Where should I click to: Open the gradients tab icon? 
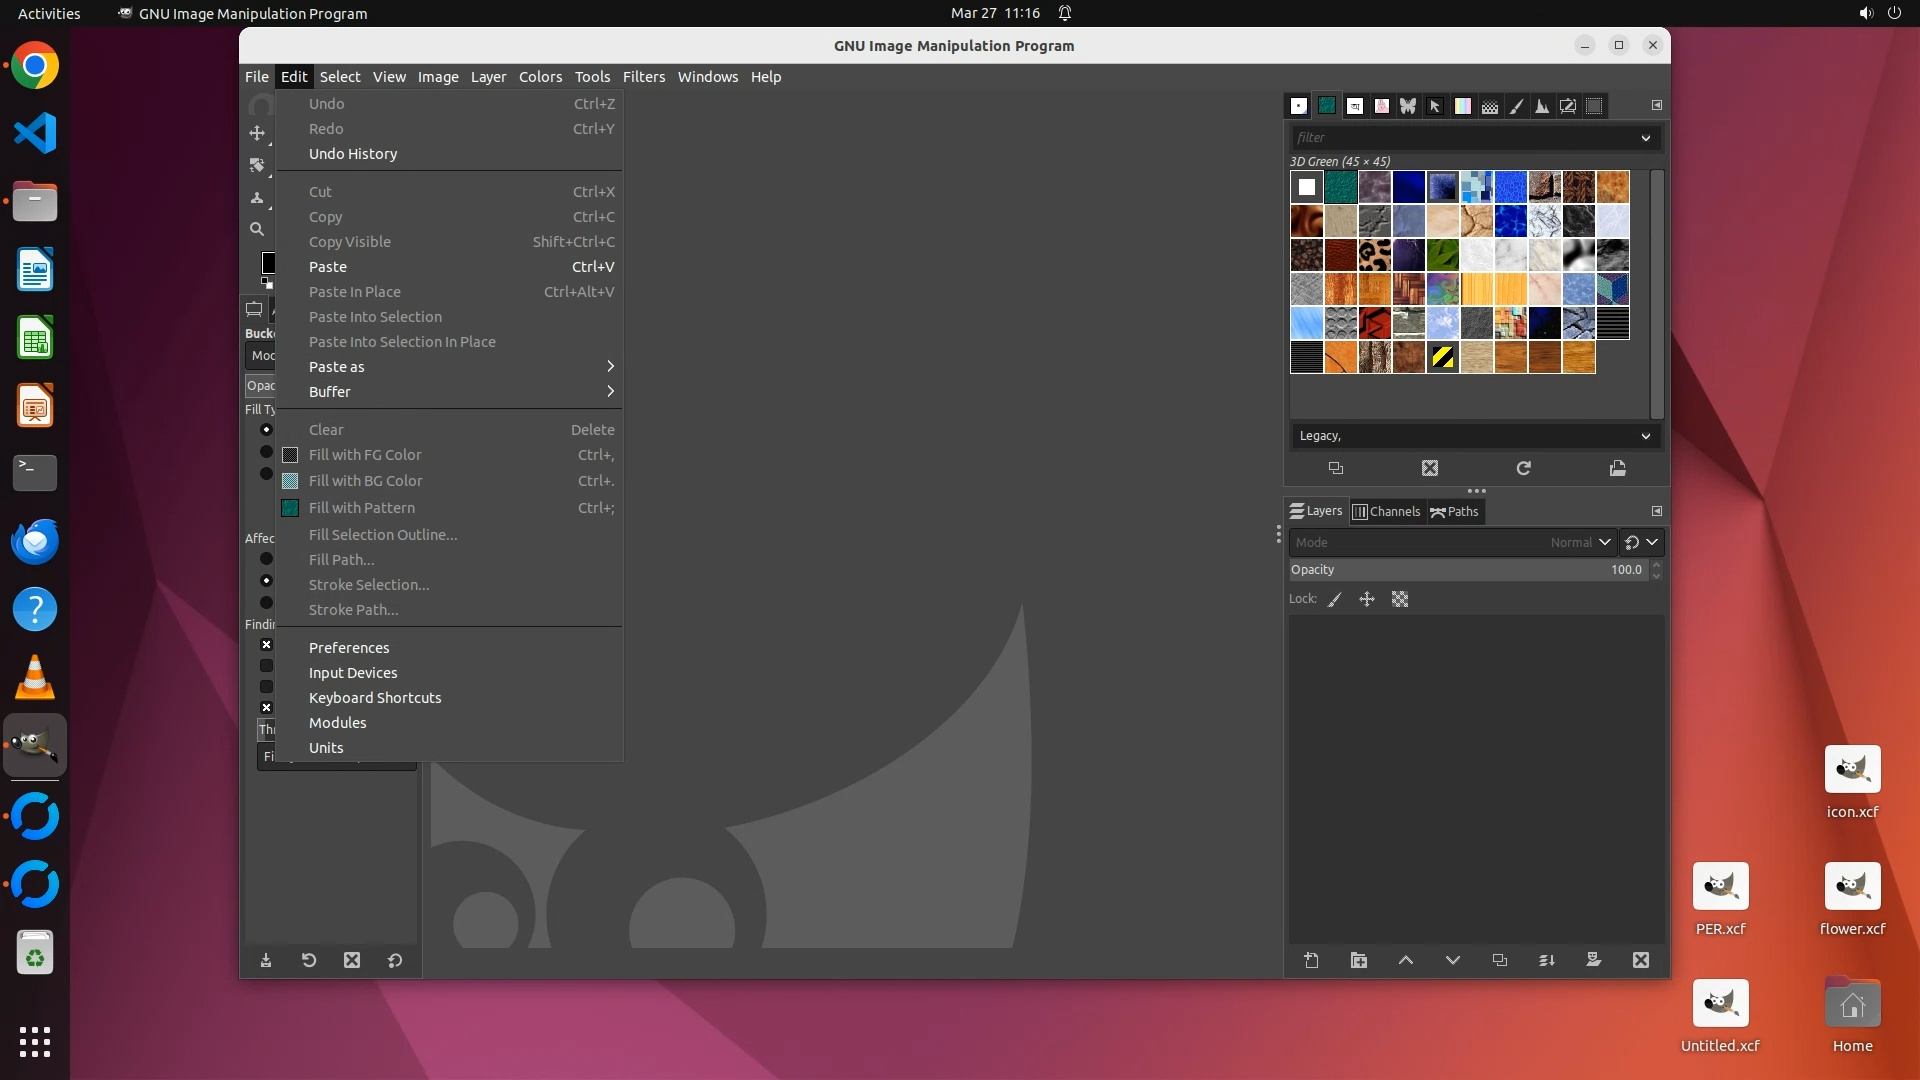(1462, 106)
